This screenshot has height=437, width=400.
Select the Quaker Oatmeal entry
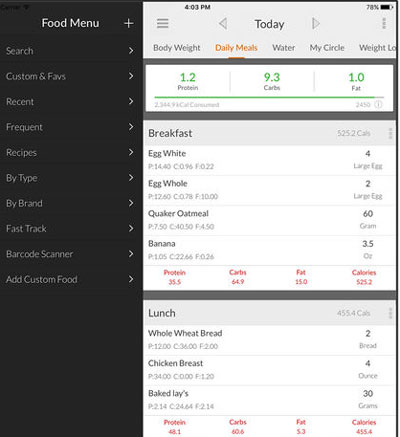point(269,220)
